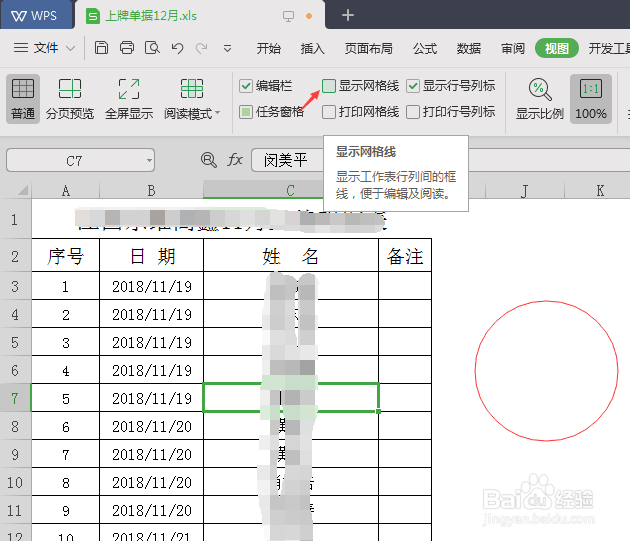Select column A header
This screenshot has height=541, width=630.
[x=65, y=190]
